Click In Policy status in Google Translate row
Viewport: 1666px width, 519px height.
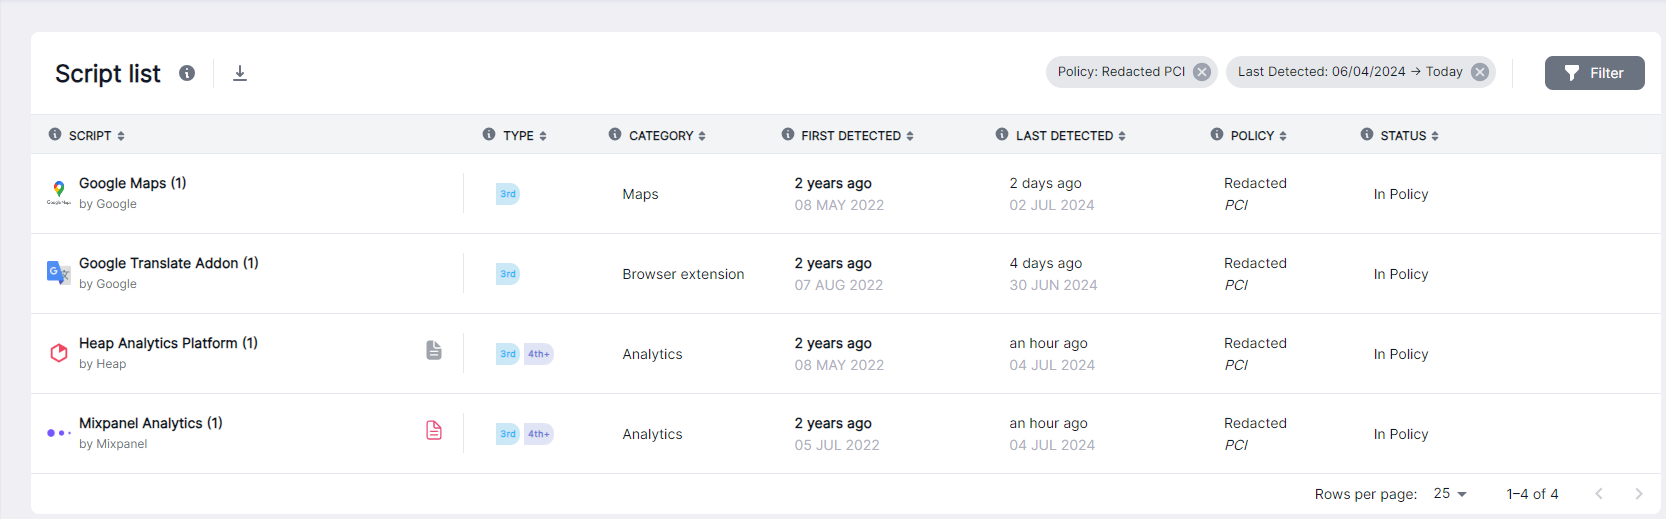(1401, 274)
